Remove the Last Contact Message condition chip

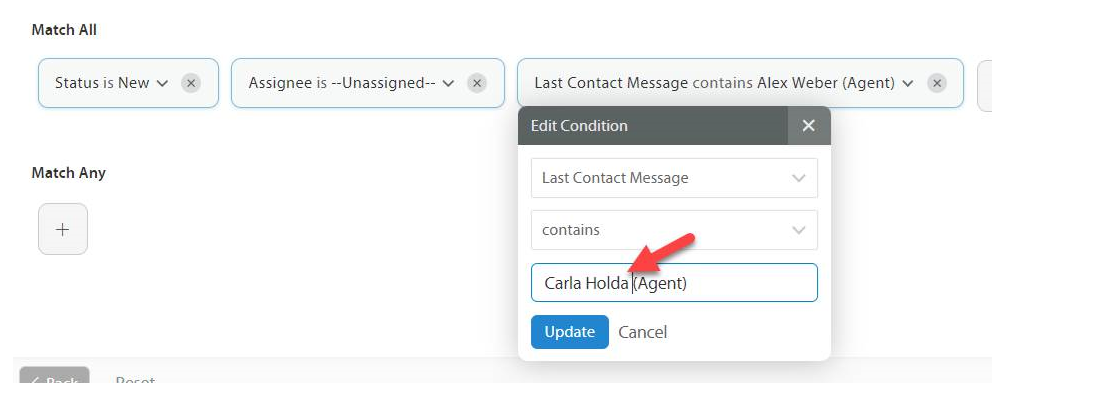point(937,83)
